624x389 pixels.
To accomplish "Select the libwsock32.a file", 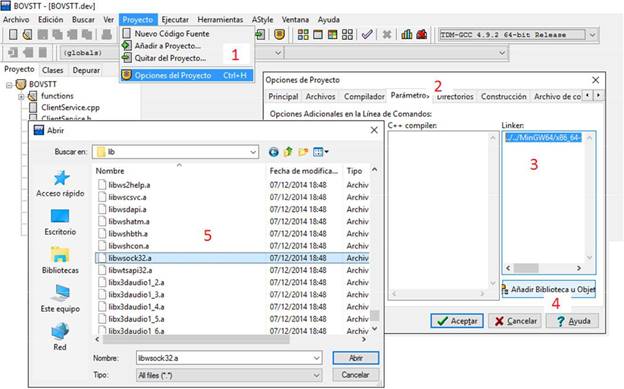I will (x=232, y=258).
